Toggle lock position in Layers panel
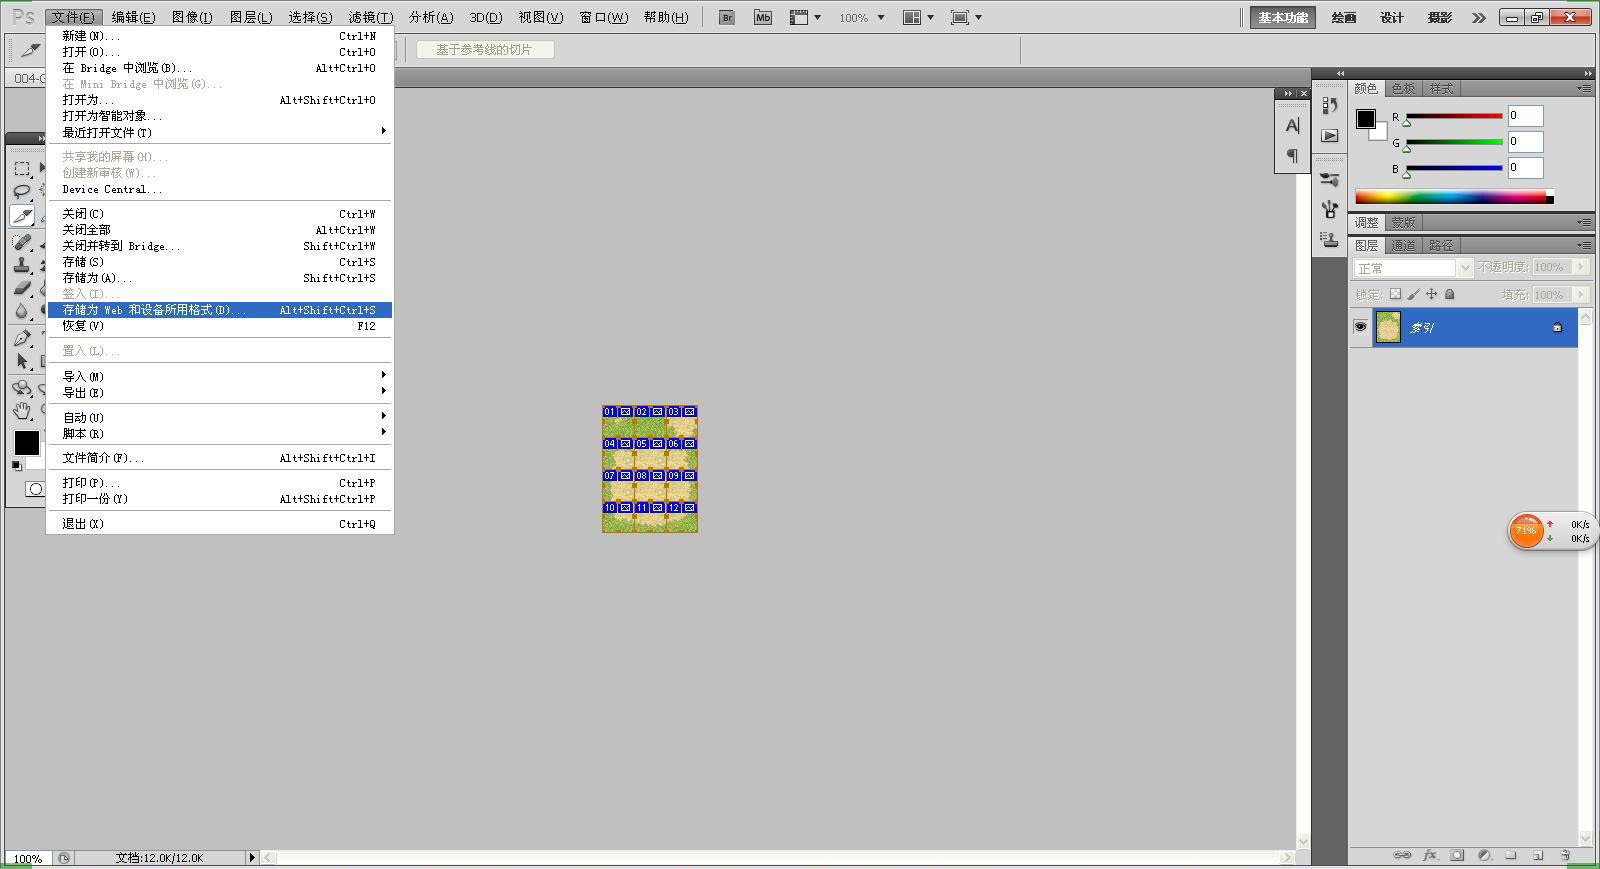1600x869 pixels. (1432, 294)
